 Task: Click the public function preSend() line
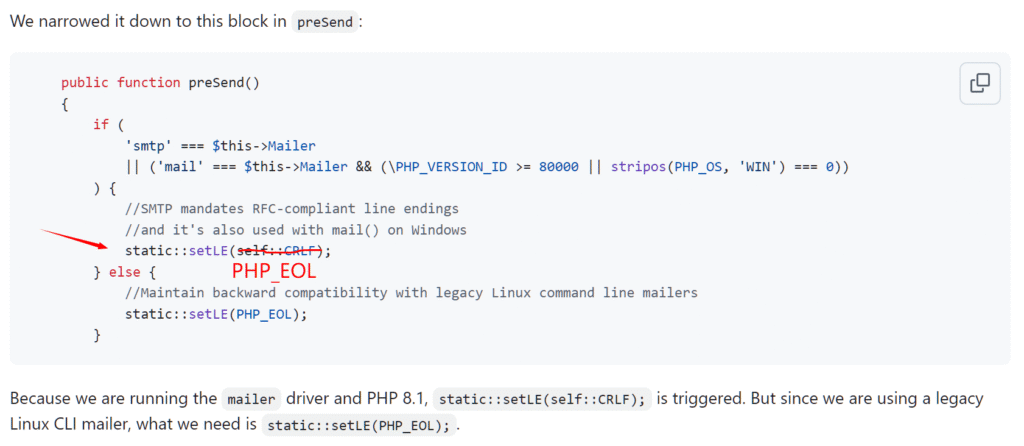pos(160,83)
